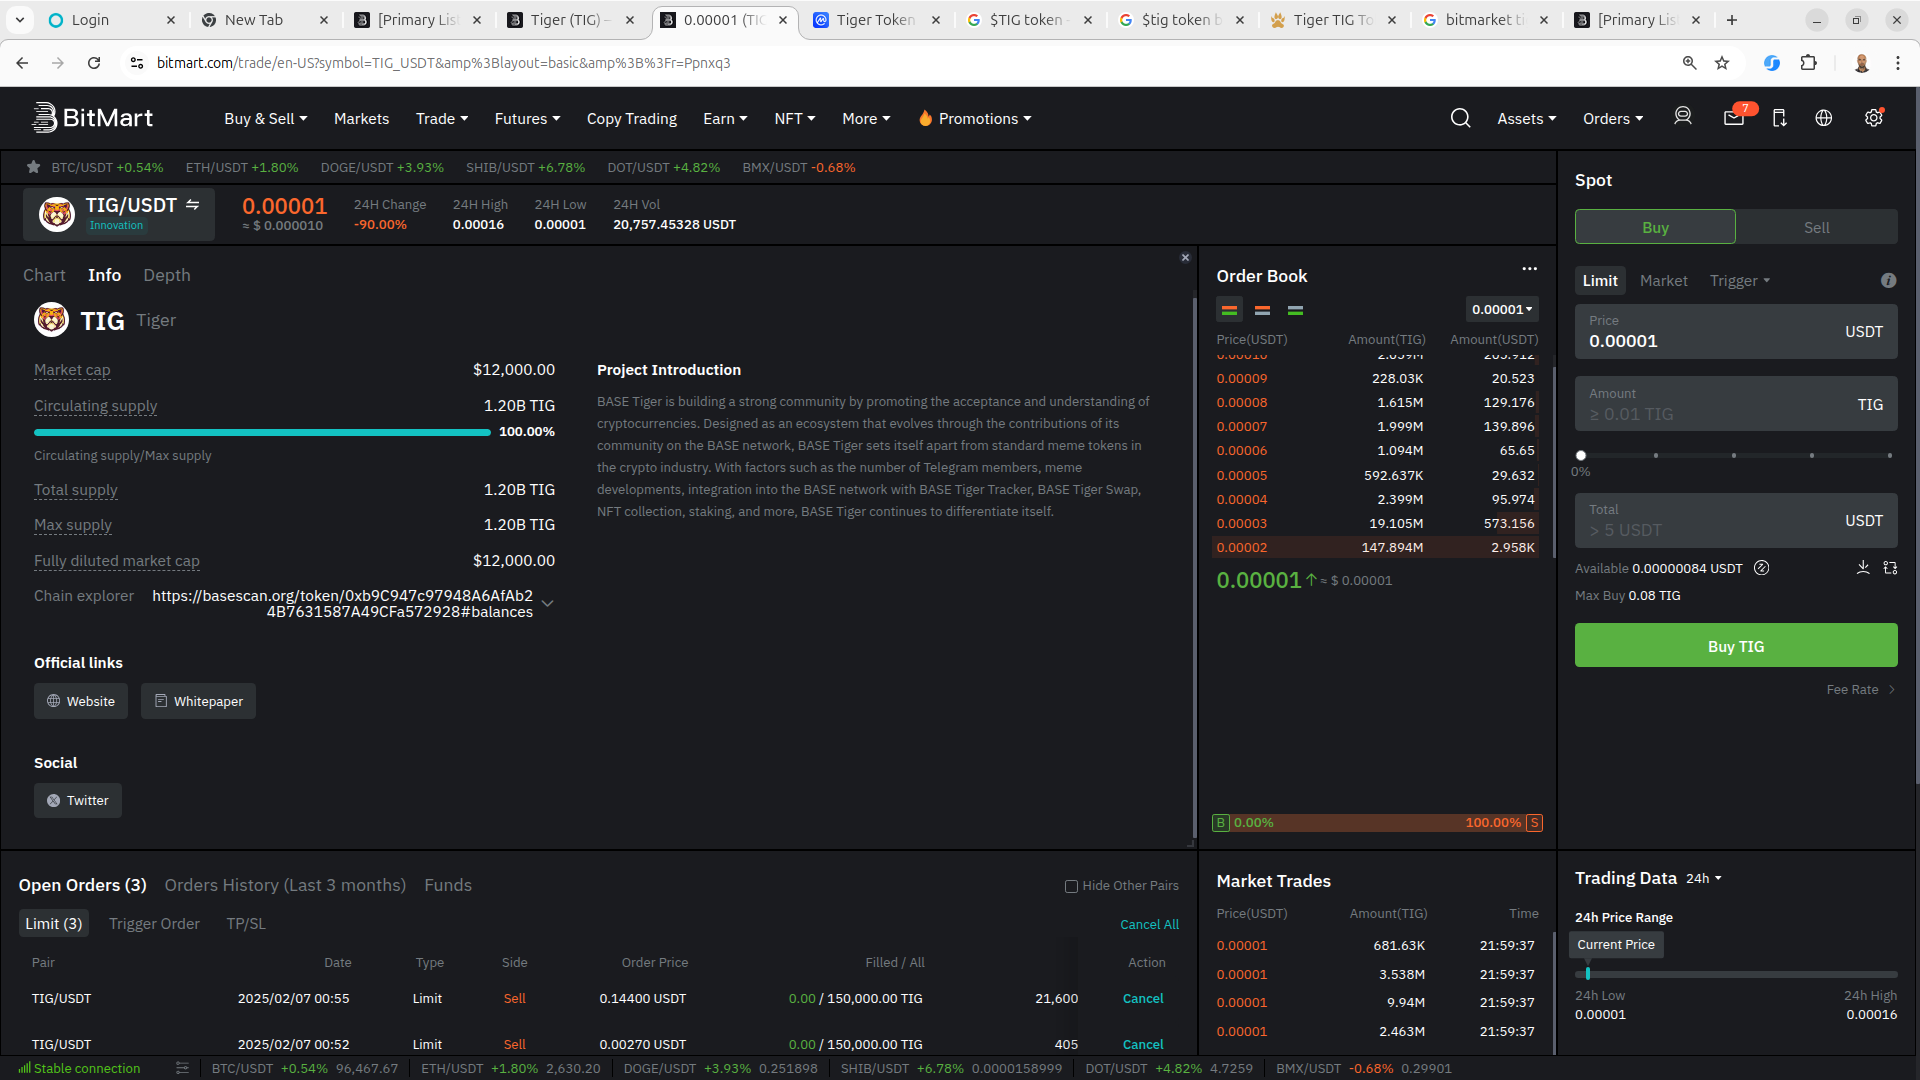Viewport: 1920px width, 1080px height.
Task: Open the Fee Rate link
Action: tap(1860, 690)
